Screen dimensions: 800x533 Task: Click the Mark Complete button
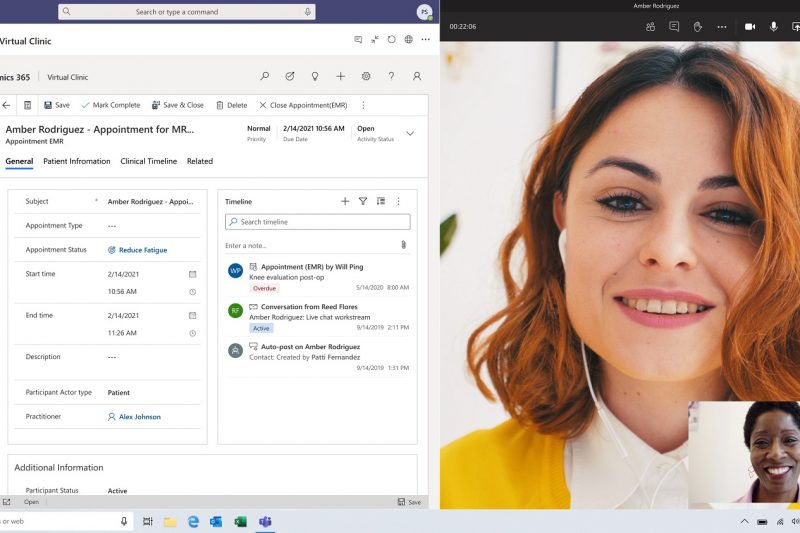(x=111, y=105)
